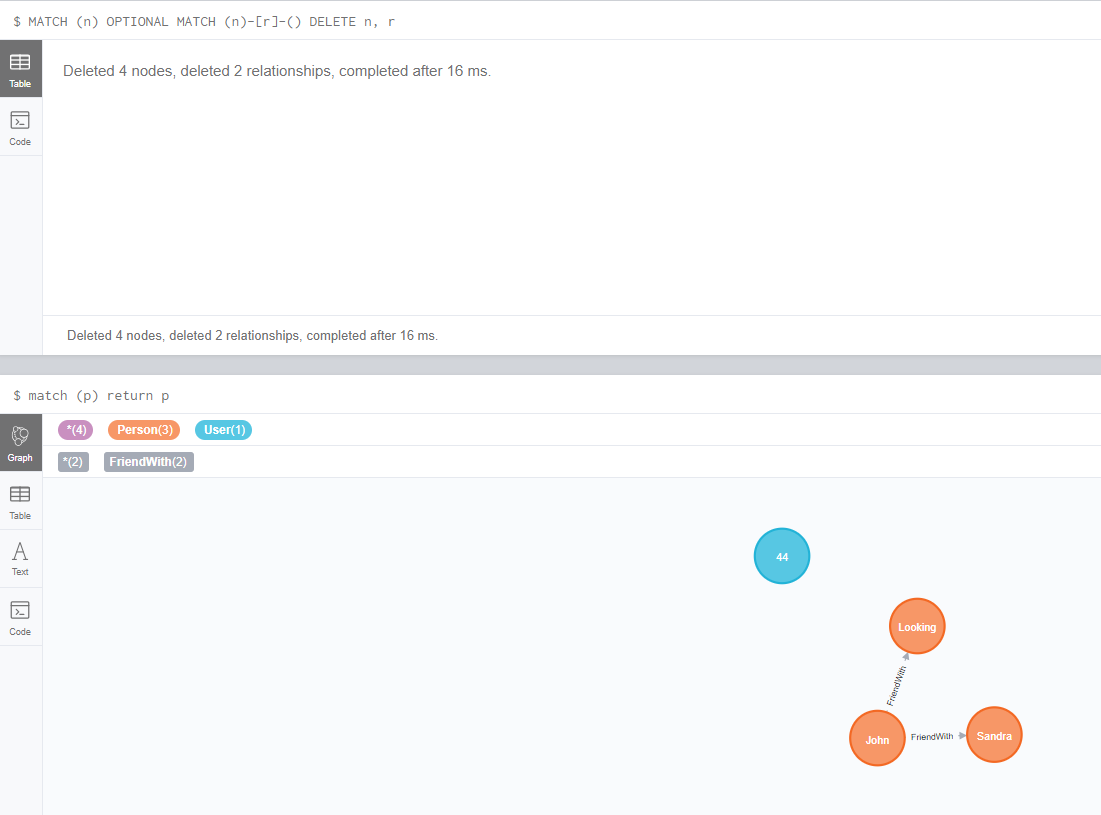Toggle the User(1) label filter
Viewport: 1101px width, 815px height.
[x=223, y=429]
